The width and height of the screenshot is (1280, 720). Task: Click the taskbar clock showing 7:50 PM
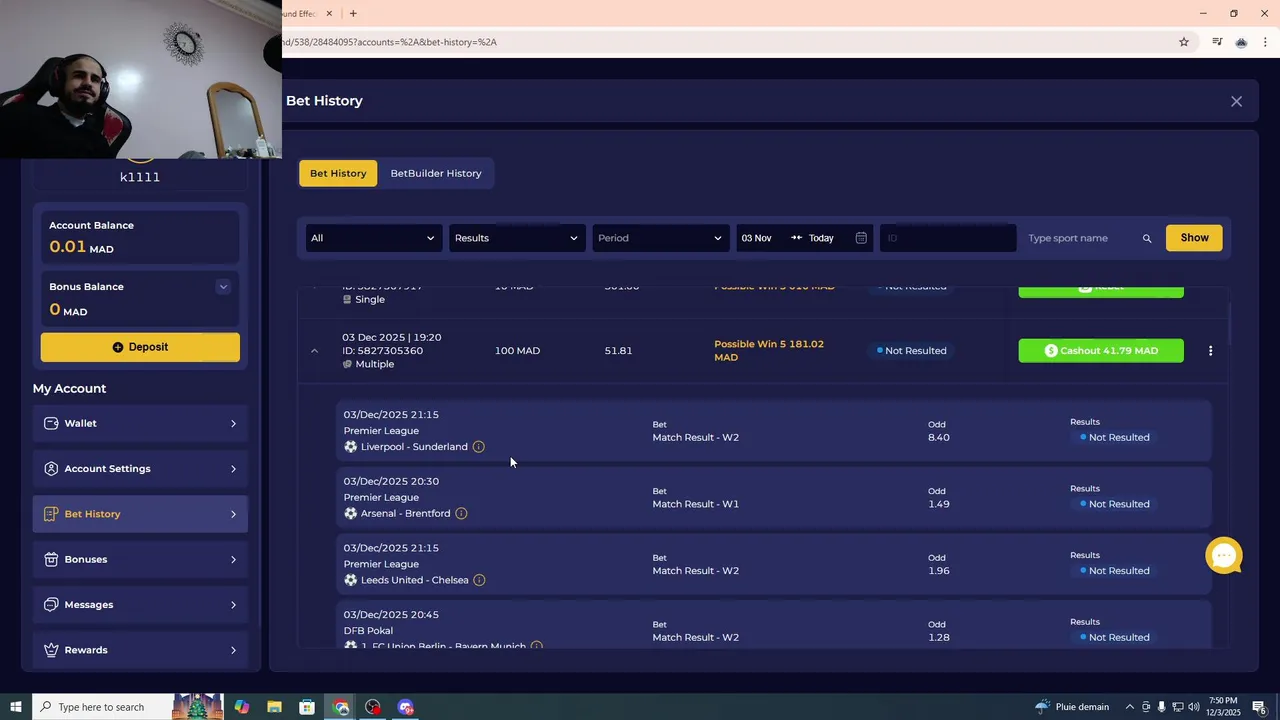click(x=1223, y=707)
